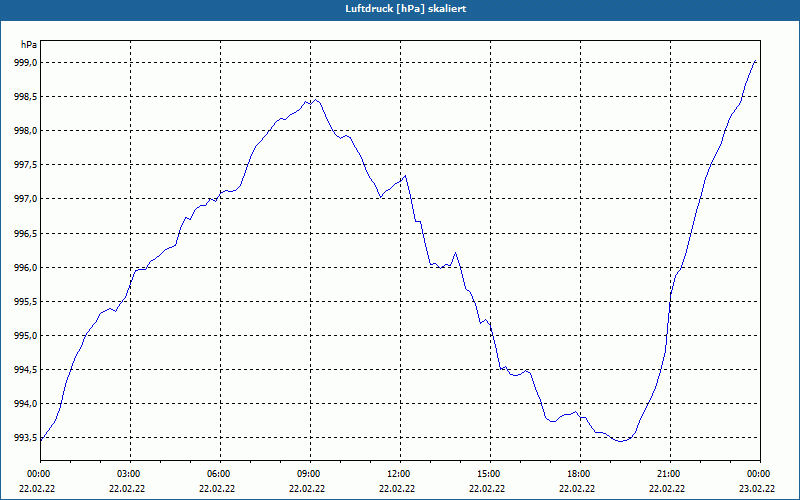This screenshot has width=800, height=500.
Task: Click the 23.02.22 date label
Action: point(758,488)
